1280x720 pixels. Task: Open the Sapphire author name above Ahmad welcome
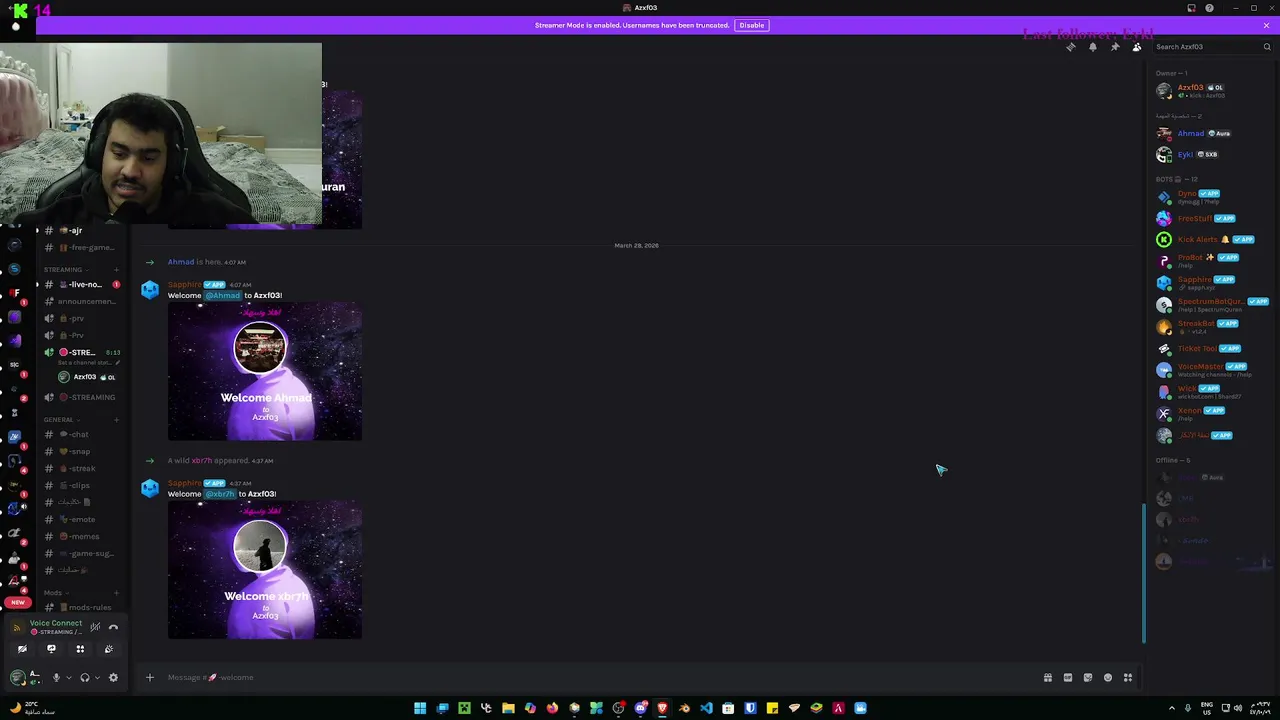tap(184, 285)
